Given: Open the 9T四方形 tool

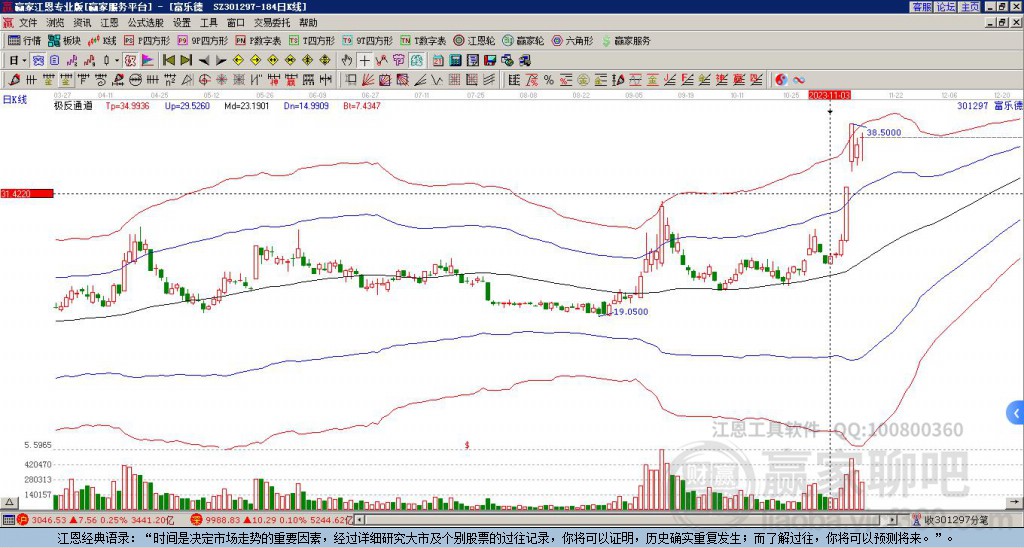Looking at the screenshot, I should point(367,40).
